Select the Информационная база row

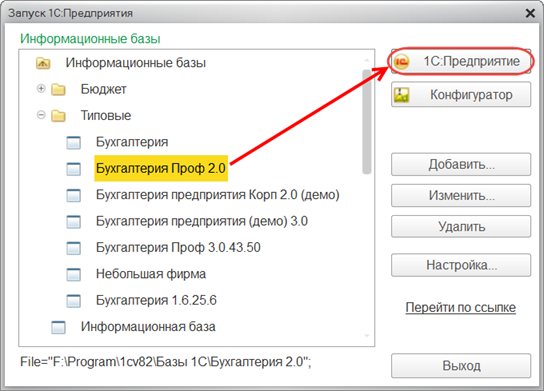(x=148, y=326)
